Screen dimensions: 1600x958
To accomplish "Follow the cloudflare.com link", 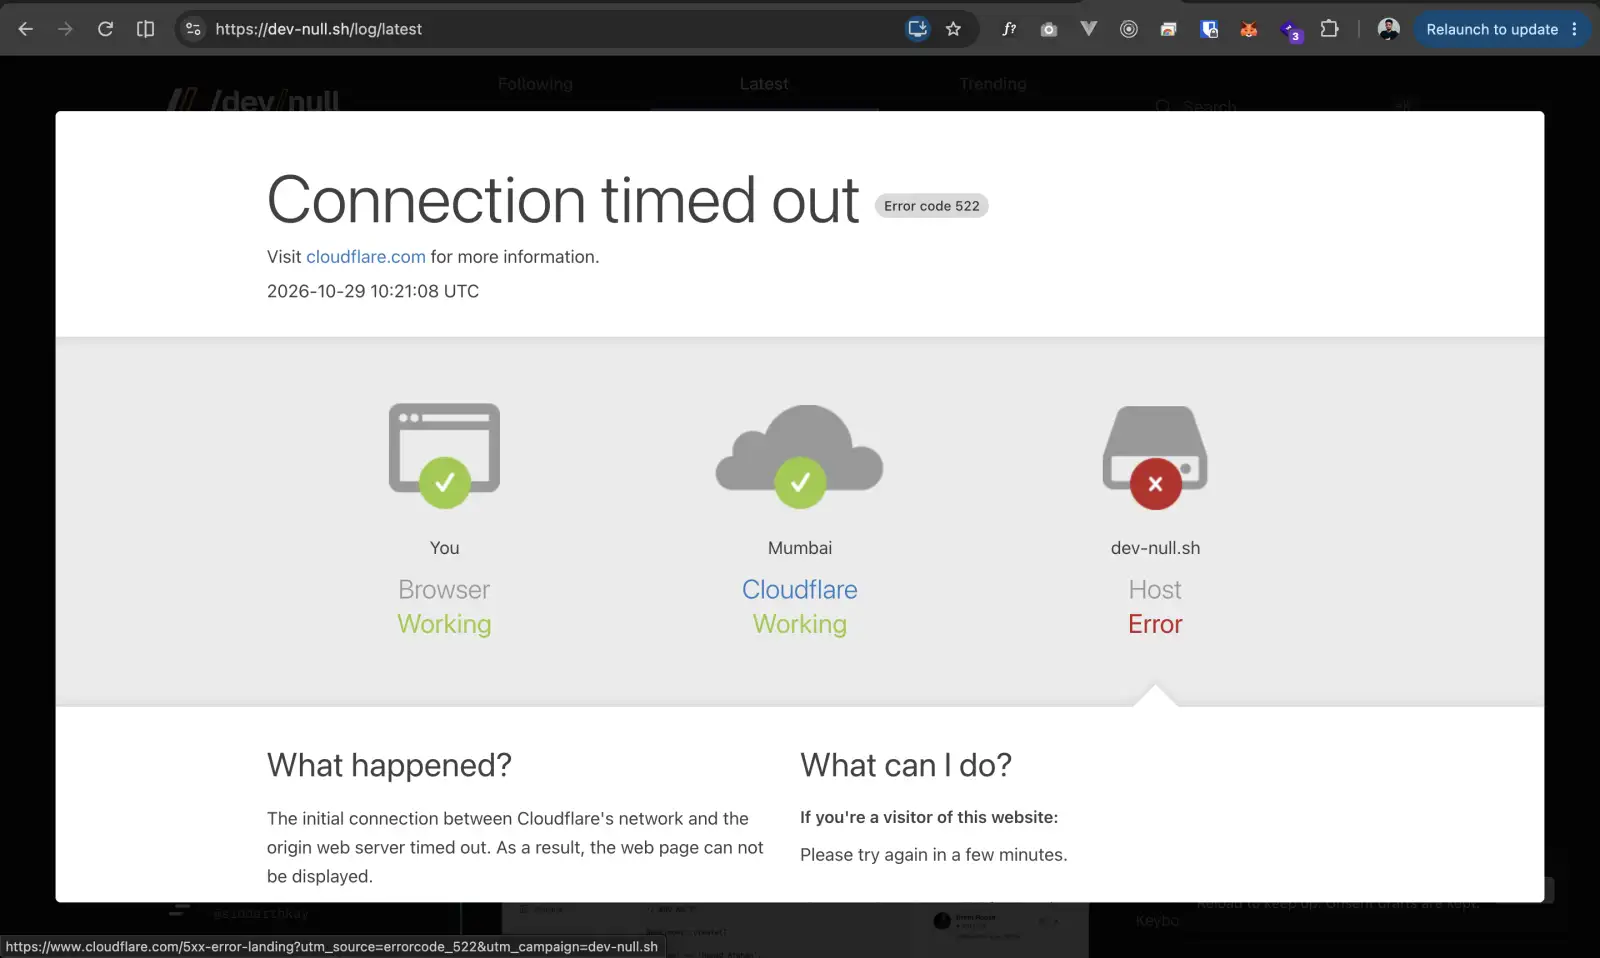I will (x=366, y=257).
